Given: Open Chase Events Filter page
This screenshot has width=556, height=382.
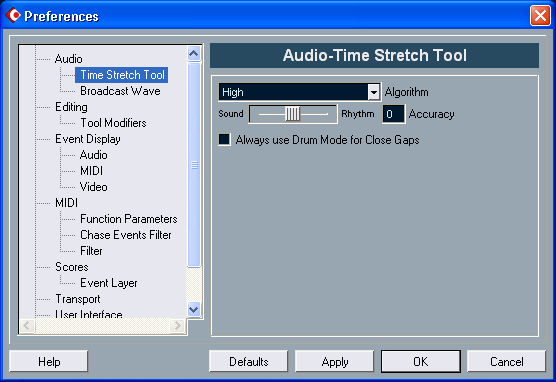Looking at the screenshot, I should pos(126,235).
